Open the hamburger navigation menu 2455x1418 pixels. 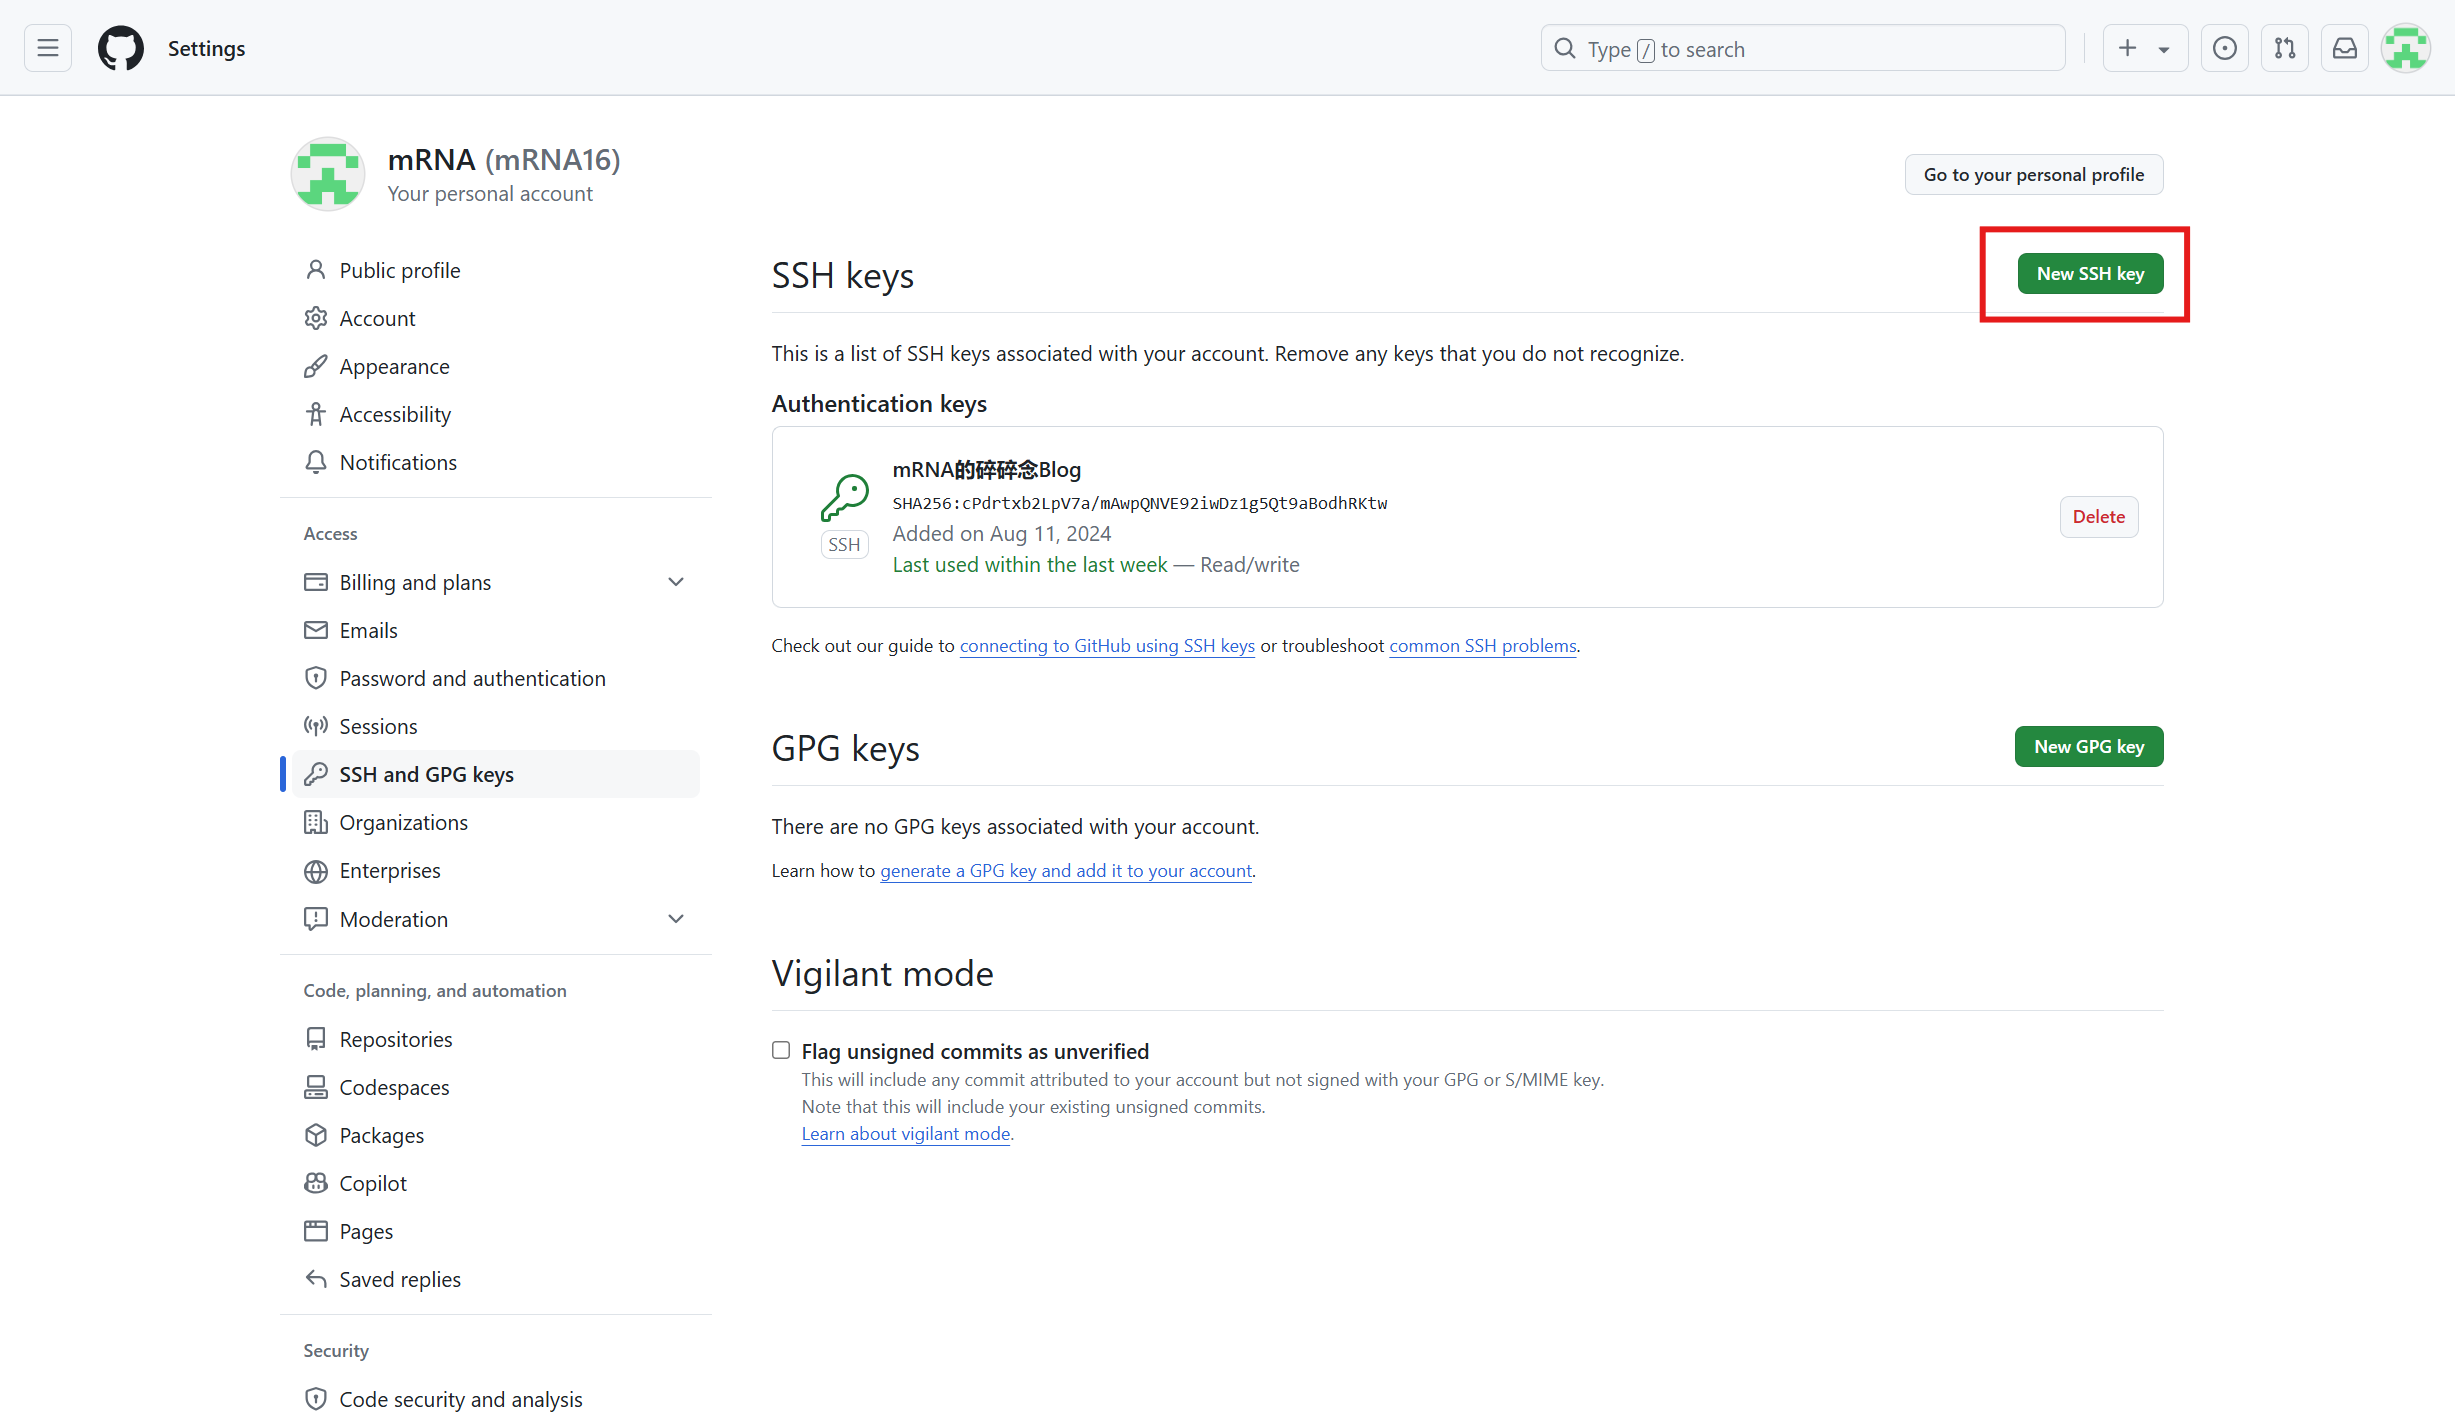click(48, 48)
